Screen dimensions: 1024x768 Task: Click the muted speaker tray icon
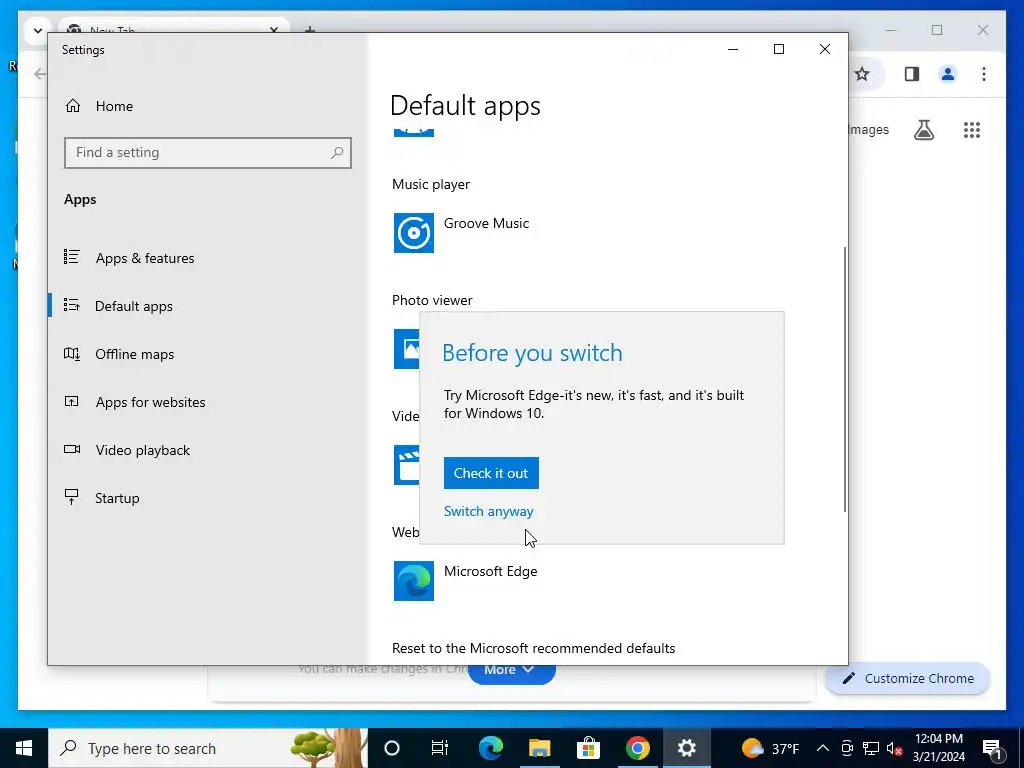pos(895,748)
